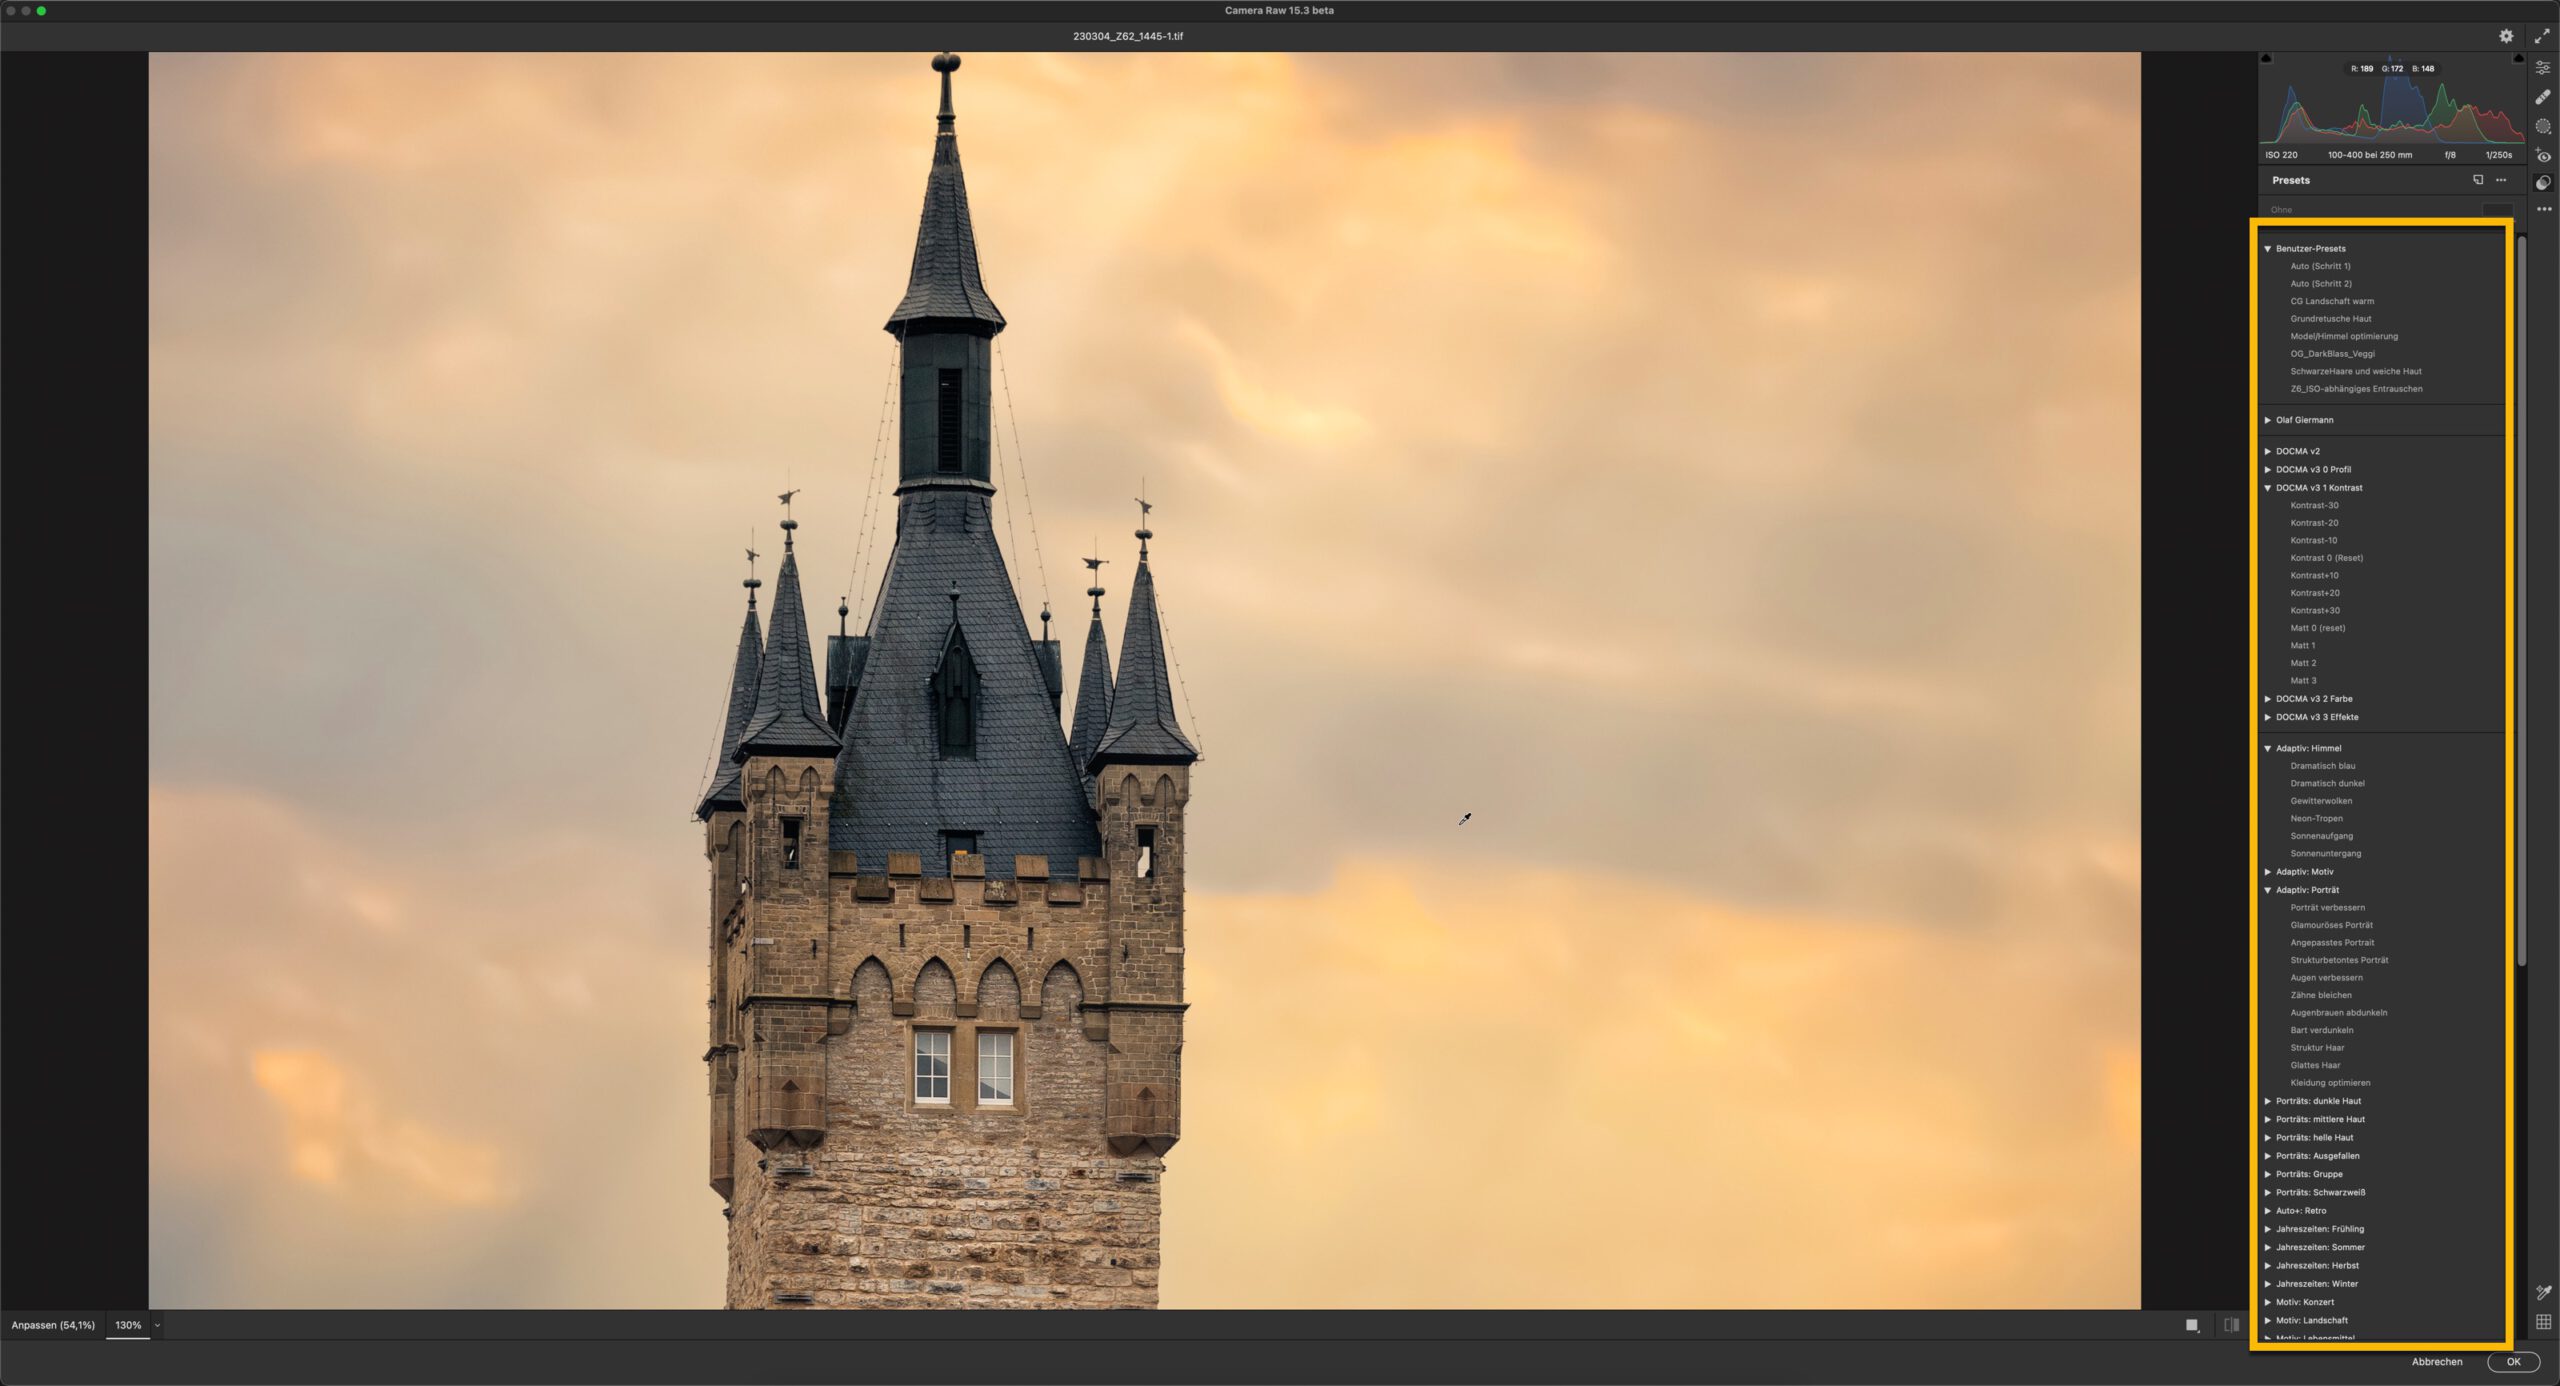Screen dimensions: 2560x1386
Task: Click the create new preset icon
Action: coord(2478,180)
